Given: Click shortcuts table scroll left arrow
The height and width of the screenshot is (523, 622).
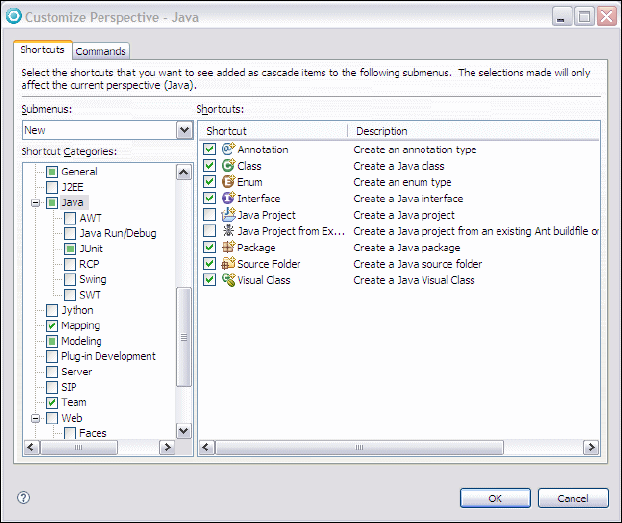Looking at the screenshot, I should [206, 447].
